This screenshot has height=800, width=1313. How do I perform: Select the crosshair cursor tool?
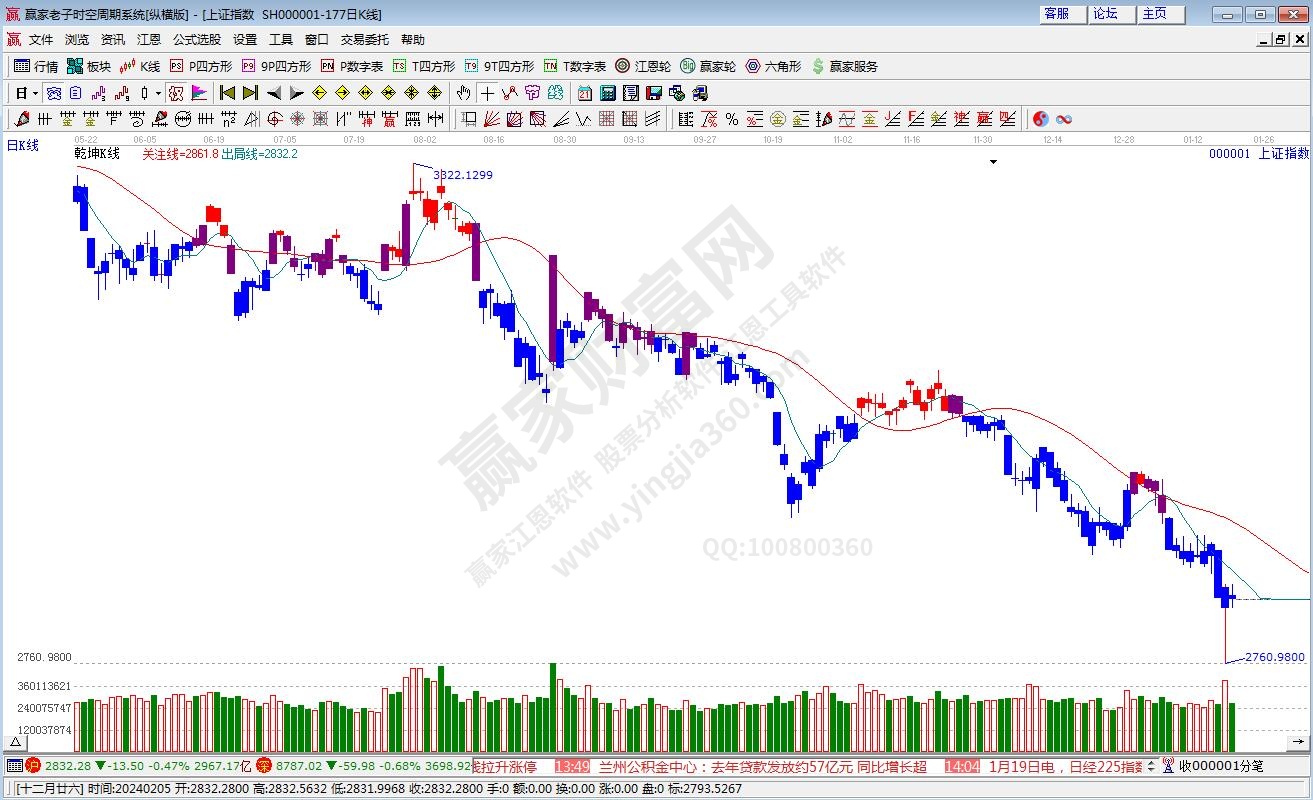click(487, 93)
